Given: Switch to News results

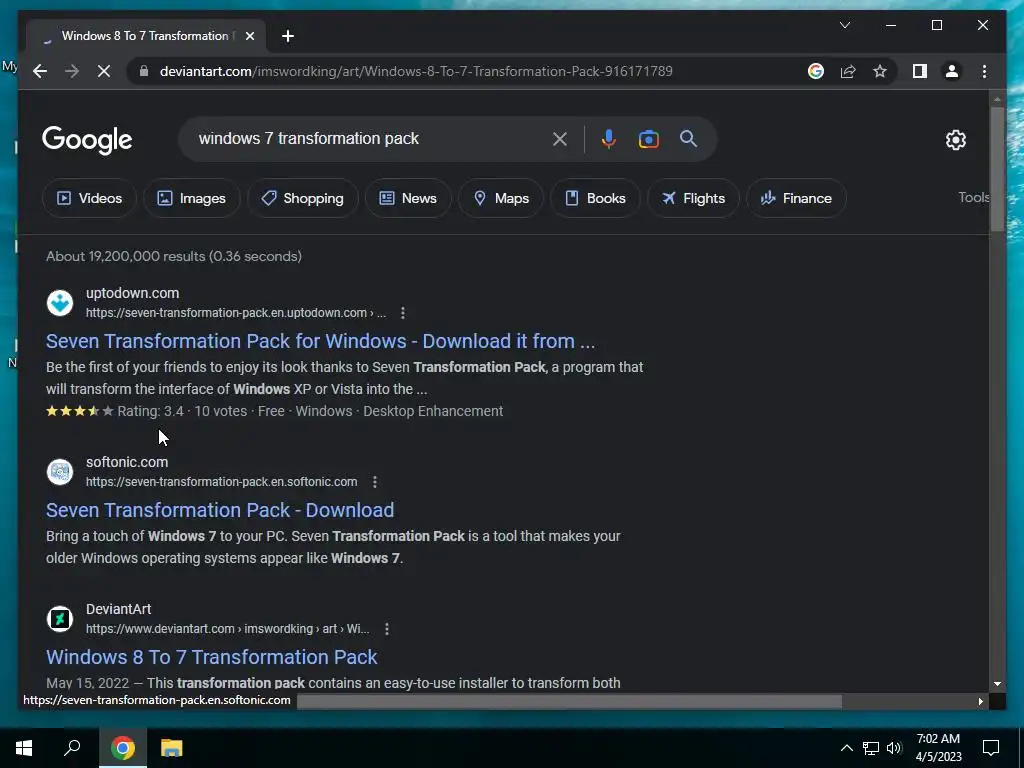Looking at the screenshot, I should [x=408, y=198].
